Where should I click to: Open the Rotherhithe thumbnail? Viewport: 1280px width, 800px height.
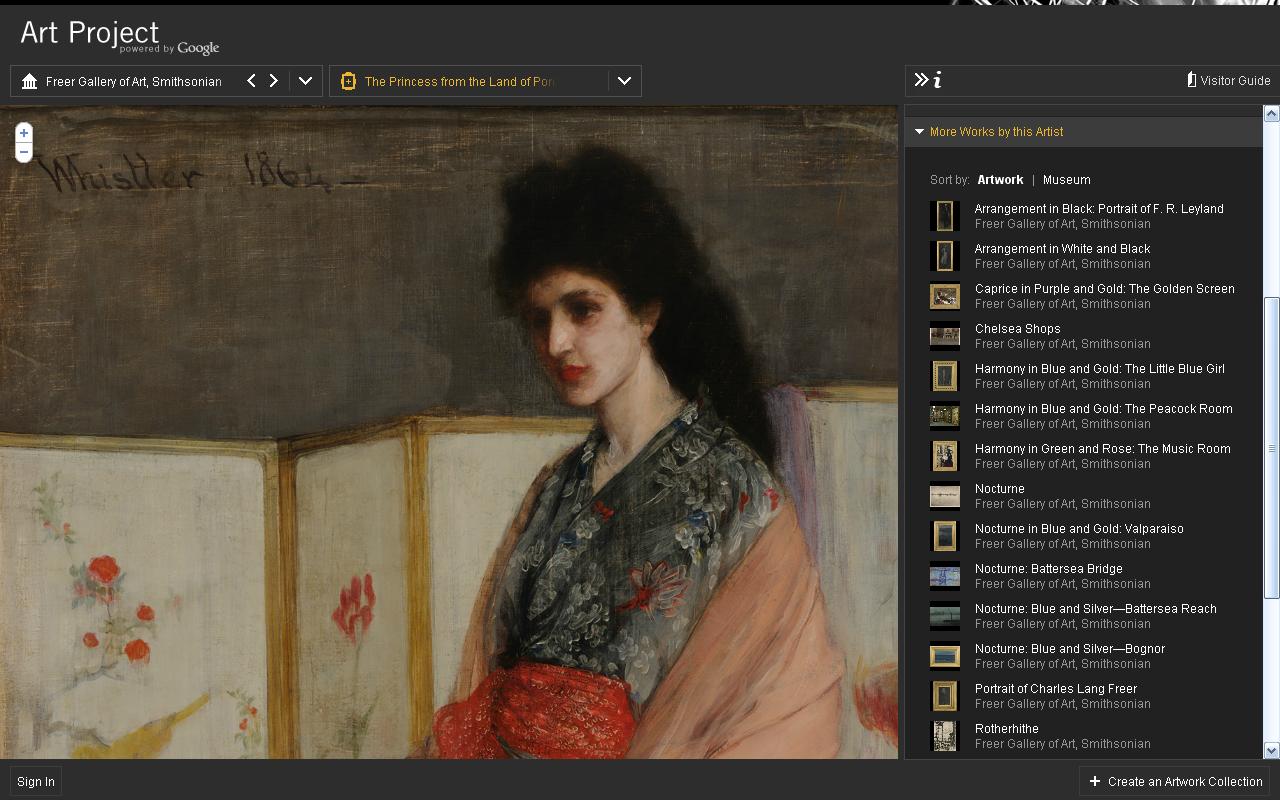[944, 736]
